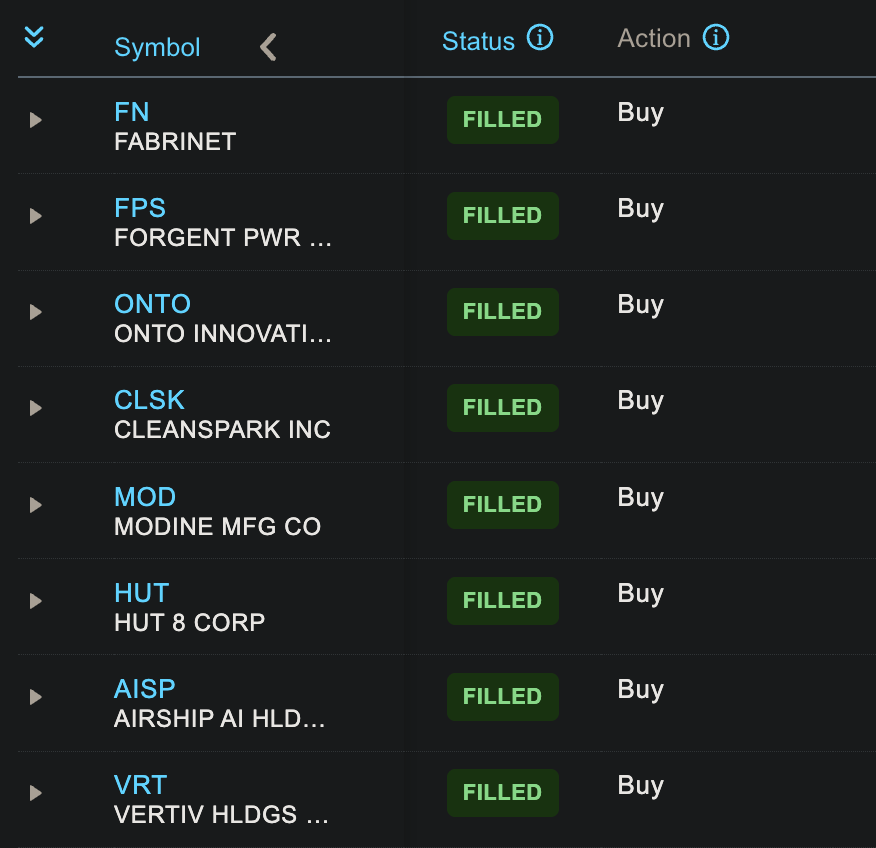The width and height of the screenshot is (876, 848).
Task: Select the MODINE MFG CO company name
Action: [x=217, y=527]
